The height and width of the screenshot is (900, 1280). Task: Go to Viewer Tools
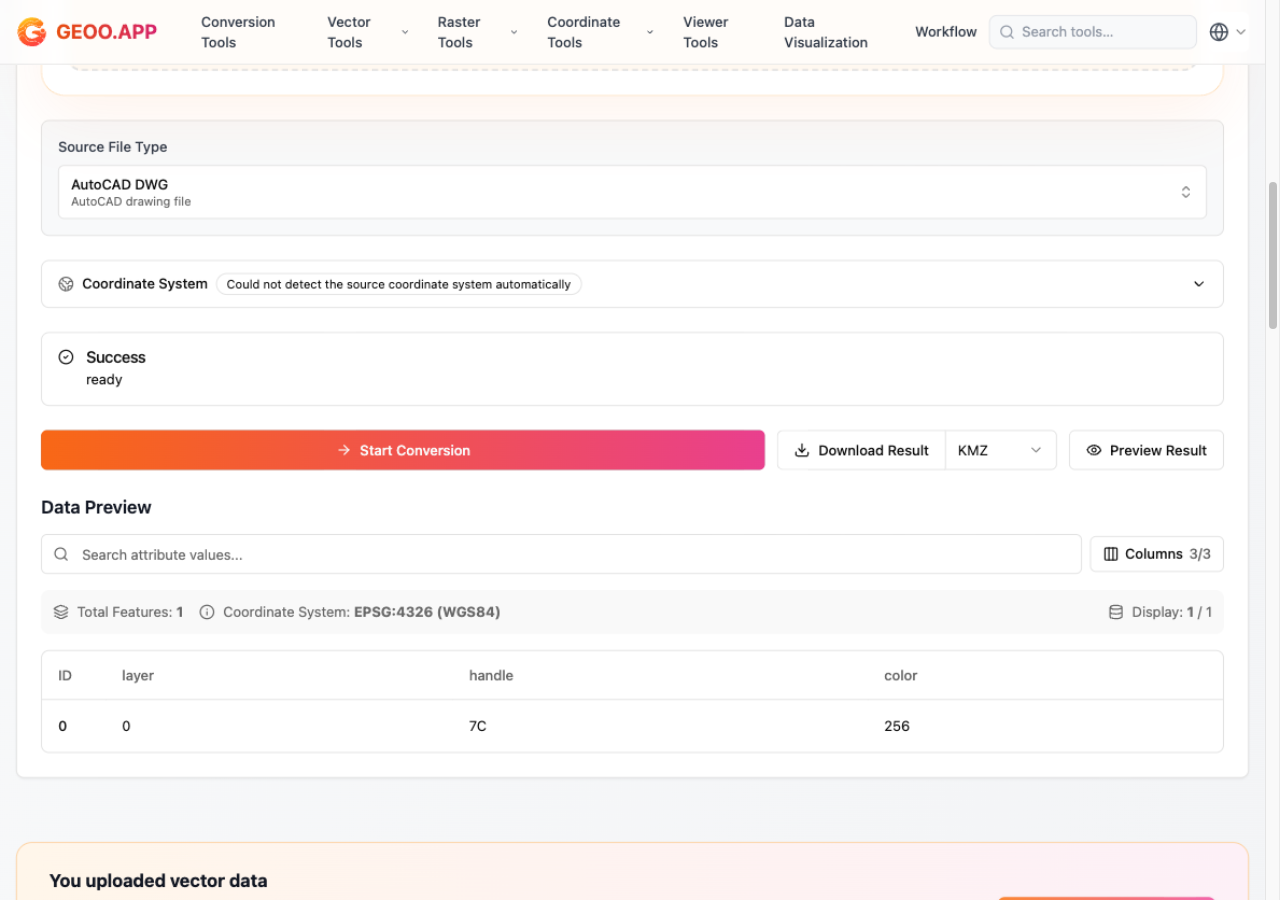[x=706, y=32]
